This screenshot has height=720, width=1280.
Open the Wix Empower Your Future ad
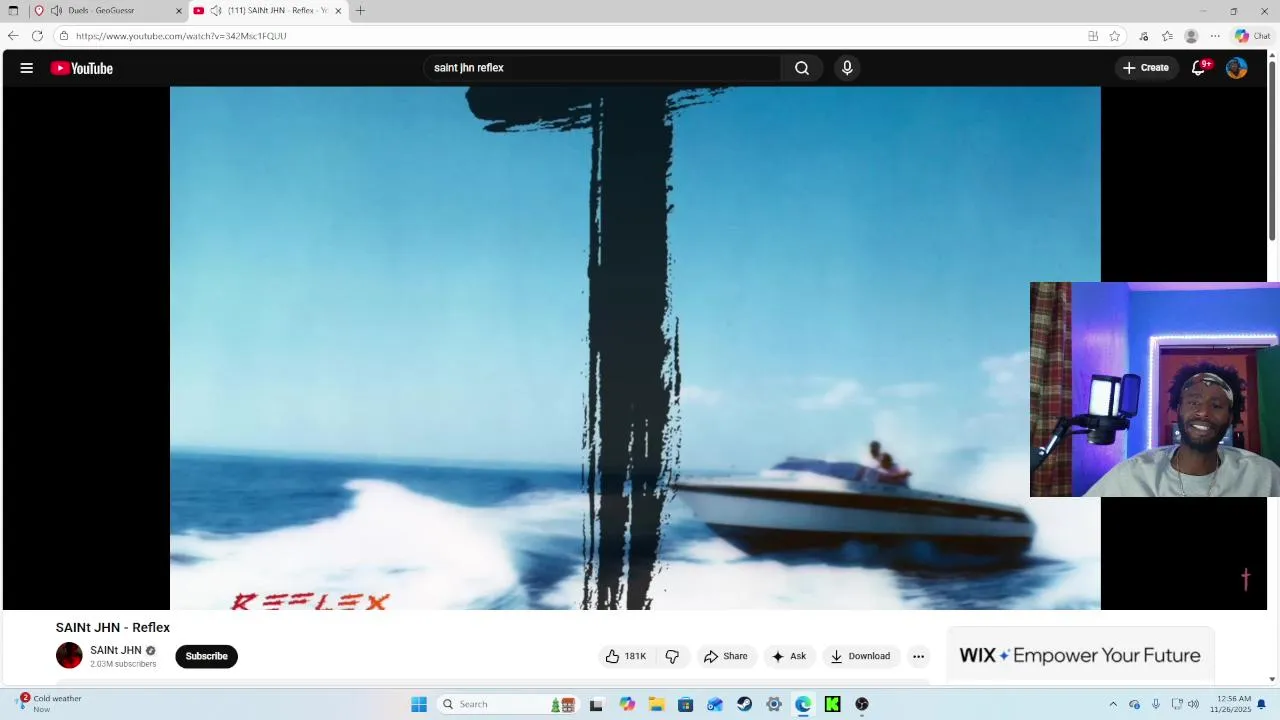click(x=1080, y=656)
